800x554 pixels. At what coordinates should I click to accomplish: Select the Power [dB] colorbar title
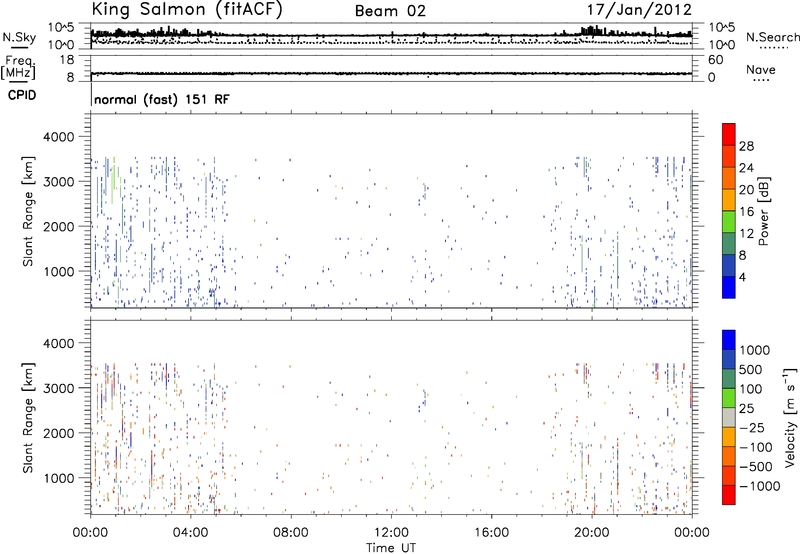coord(763,211)
